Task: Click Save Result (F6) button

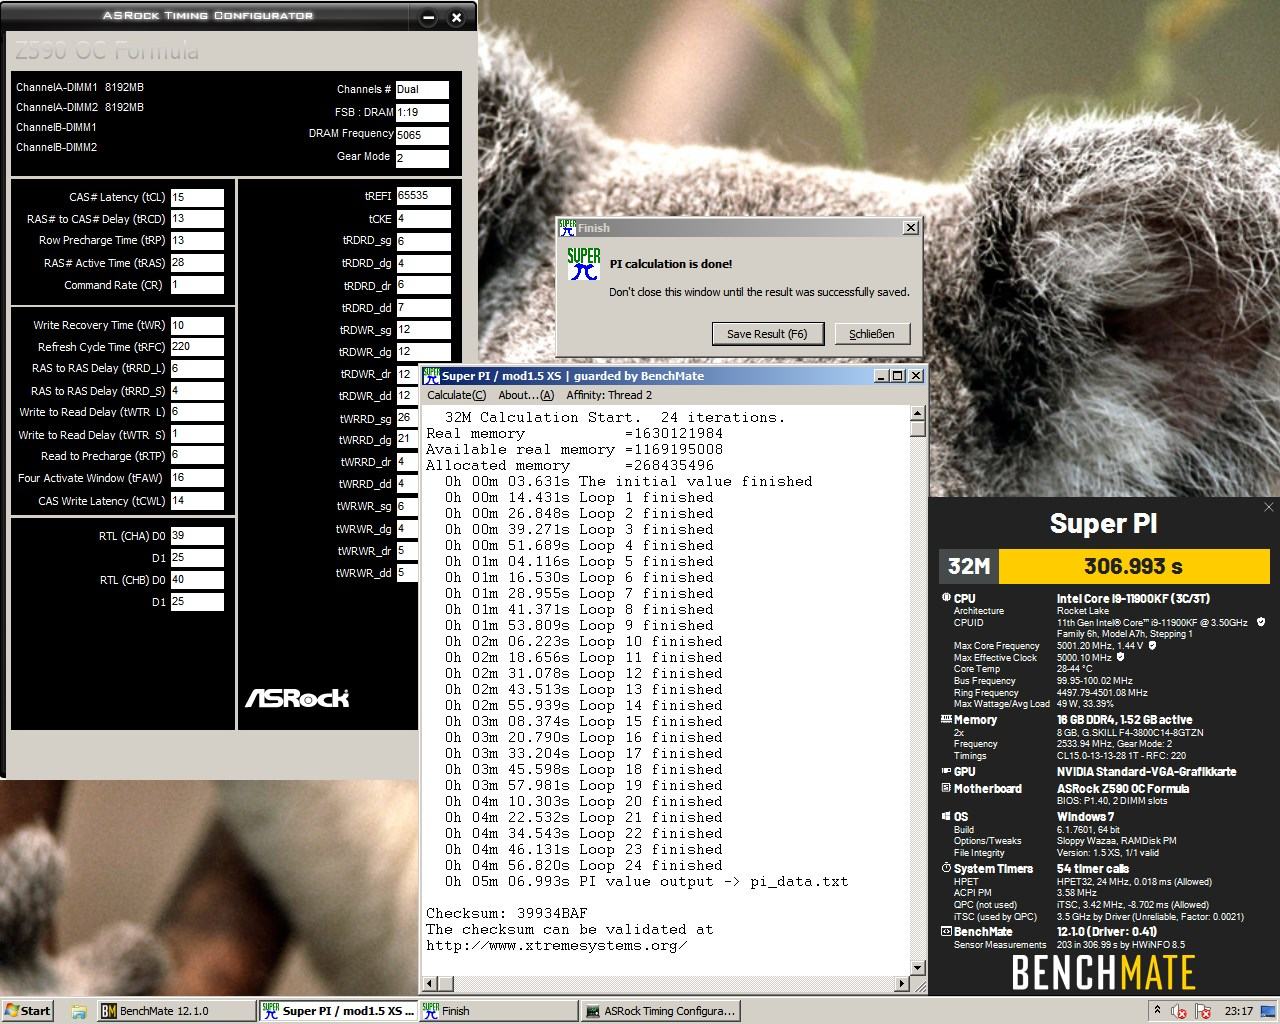Action: 767,334
